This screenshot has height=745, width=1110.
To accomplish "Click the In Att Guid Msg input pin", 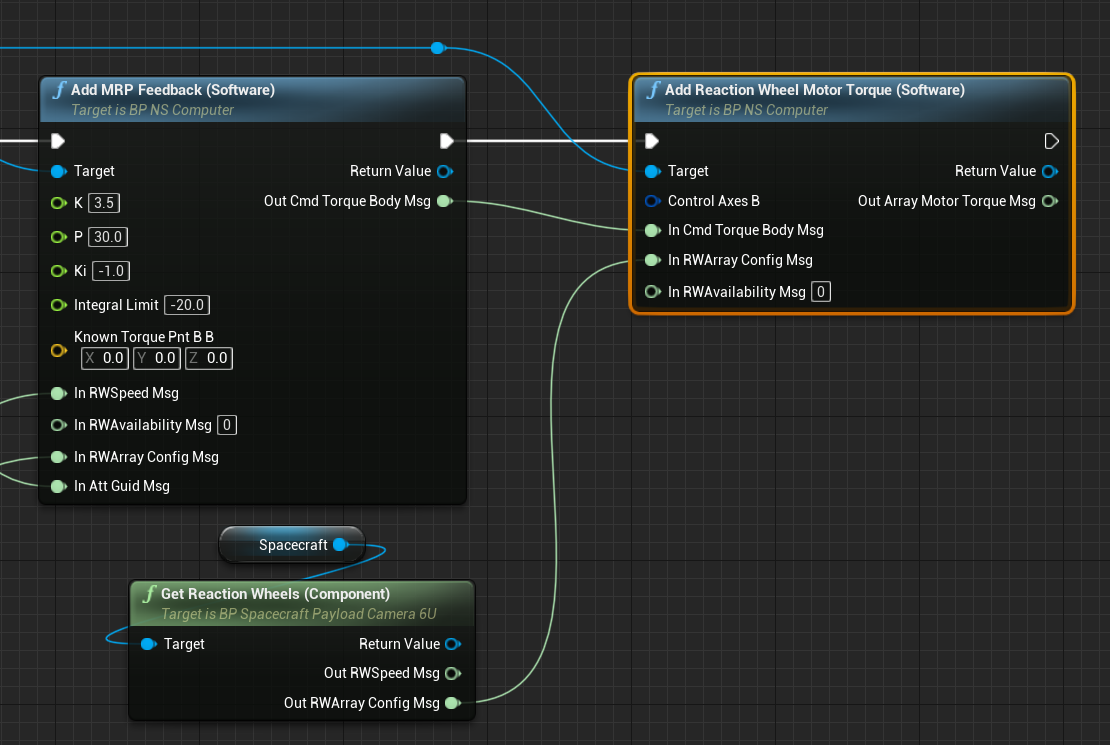I will tap(58, 486).
